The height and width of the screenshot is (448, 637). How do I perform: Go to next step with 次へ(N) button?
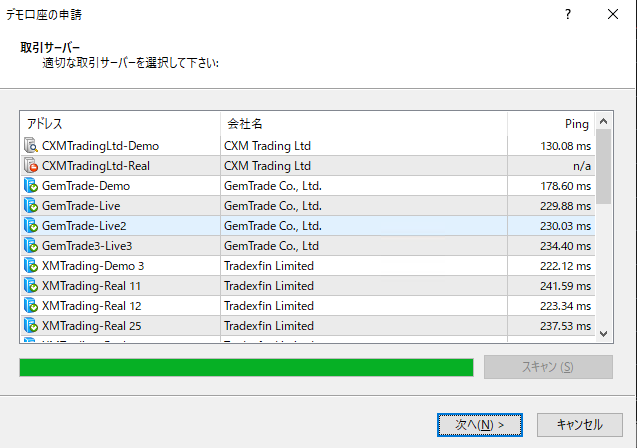pos(480,425)
